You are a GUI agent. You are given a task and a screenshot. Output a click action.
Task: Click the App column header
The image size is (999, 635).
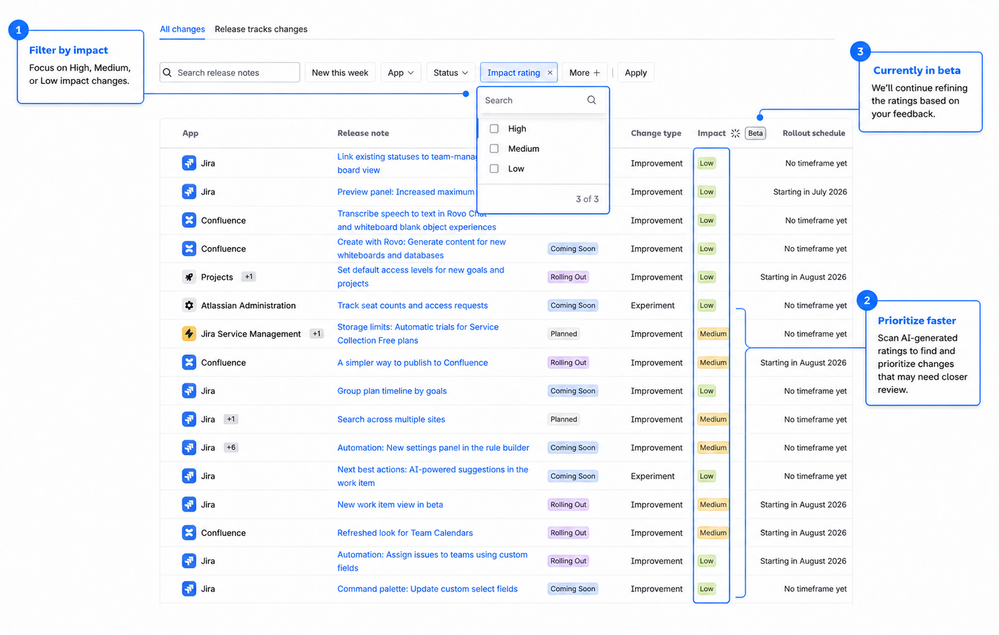coord(190,133)
